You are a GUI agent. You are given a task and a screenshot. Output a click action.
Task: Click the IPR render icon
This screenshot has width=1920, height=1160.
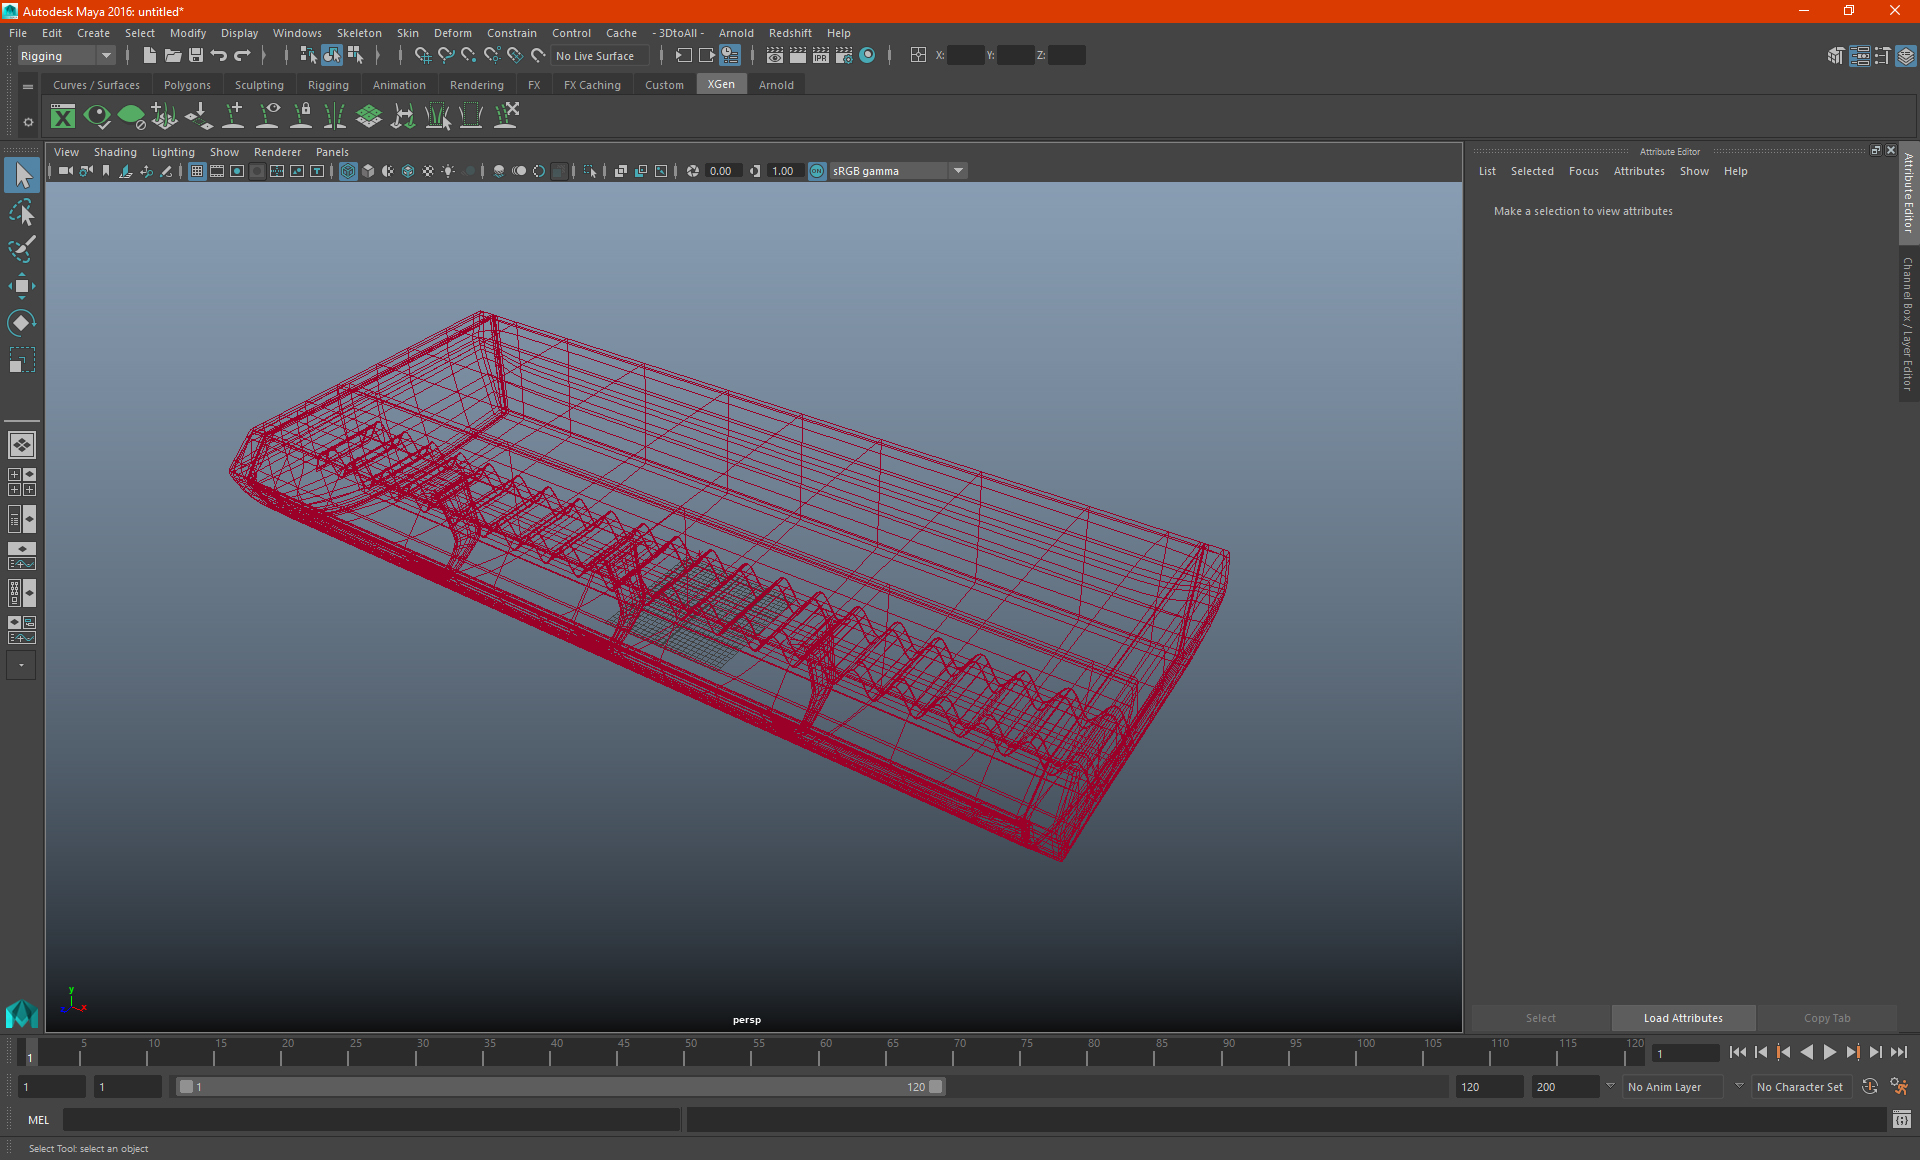tap(821, 56)
